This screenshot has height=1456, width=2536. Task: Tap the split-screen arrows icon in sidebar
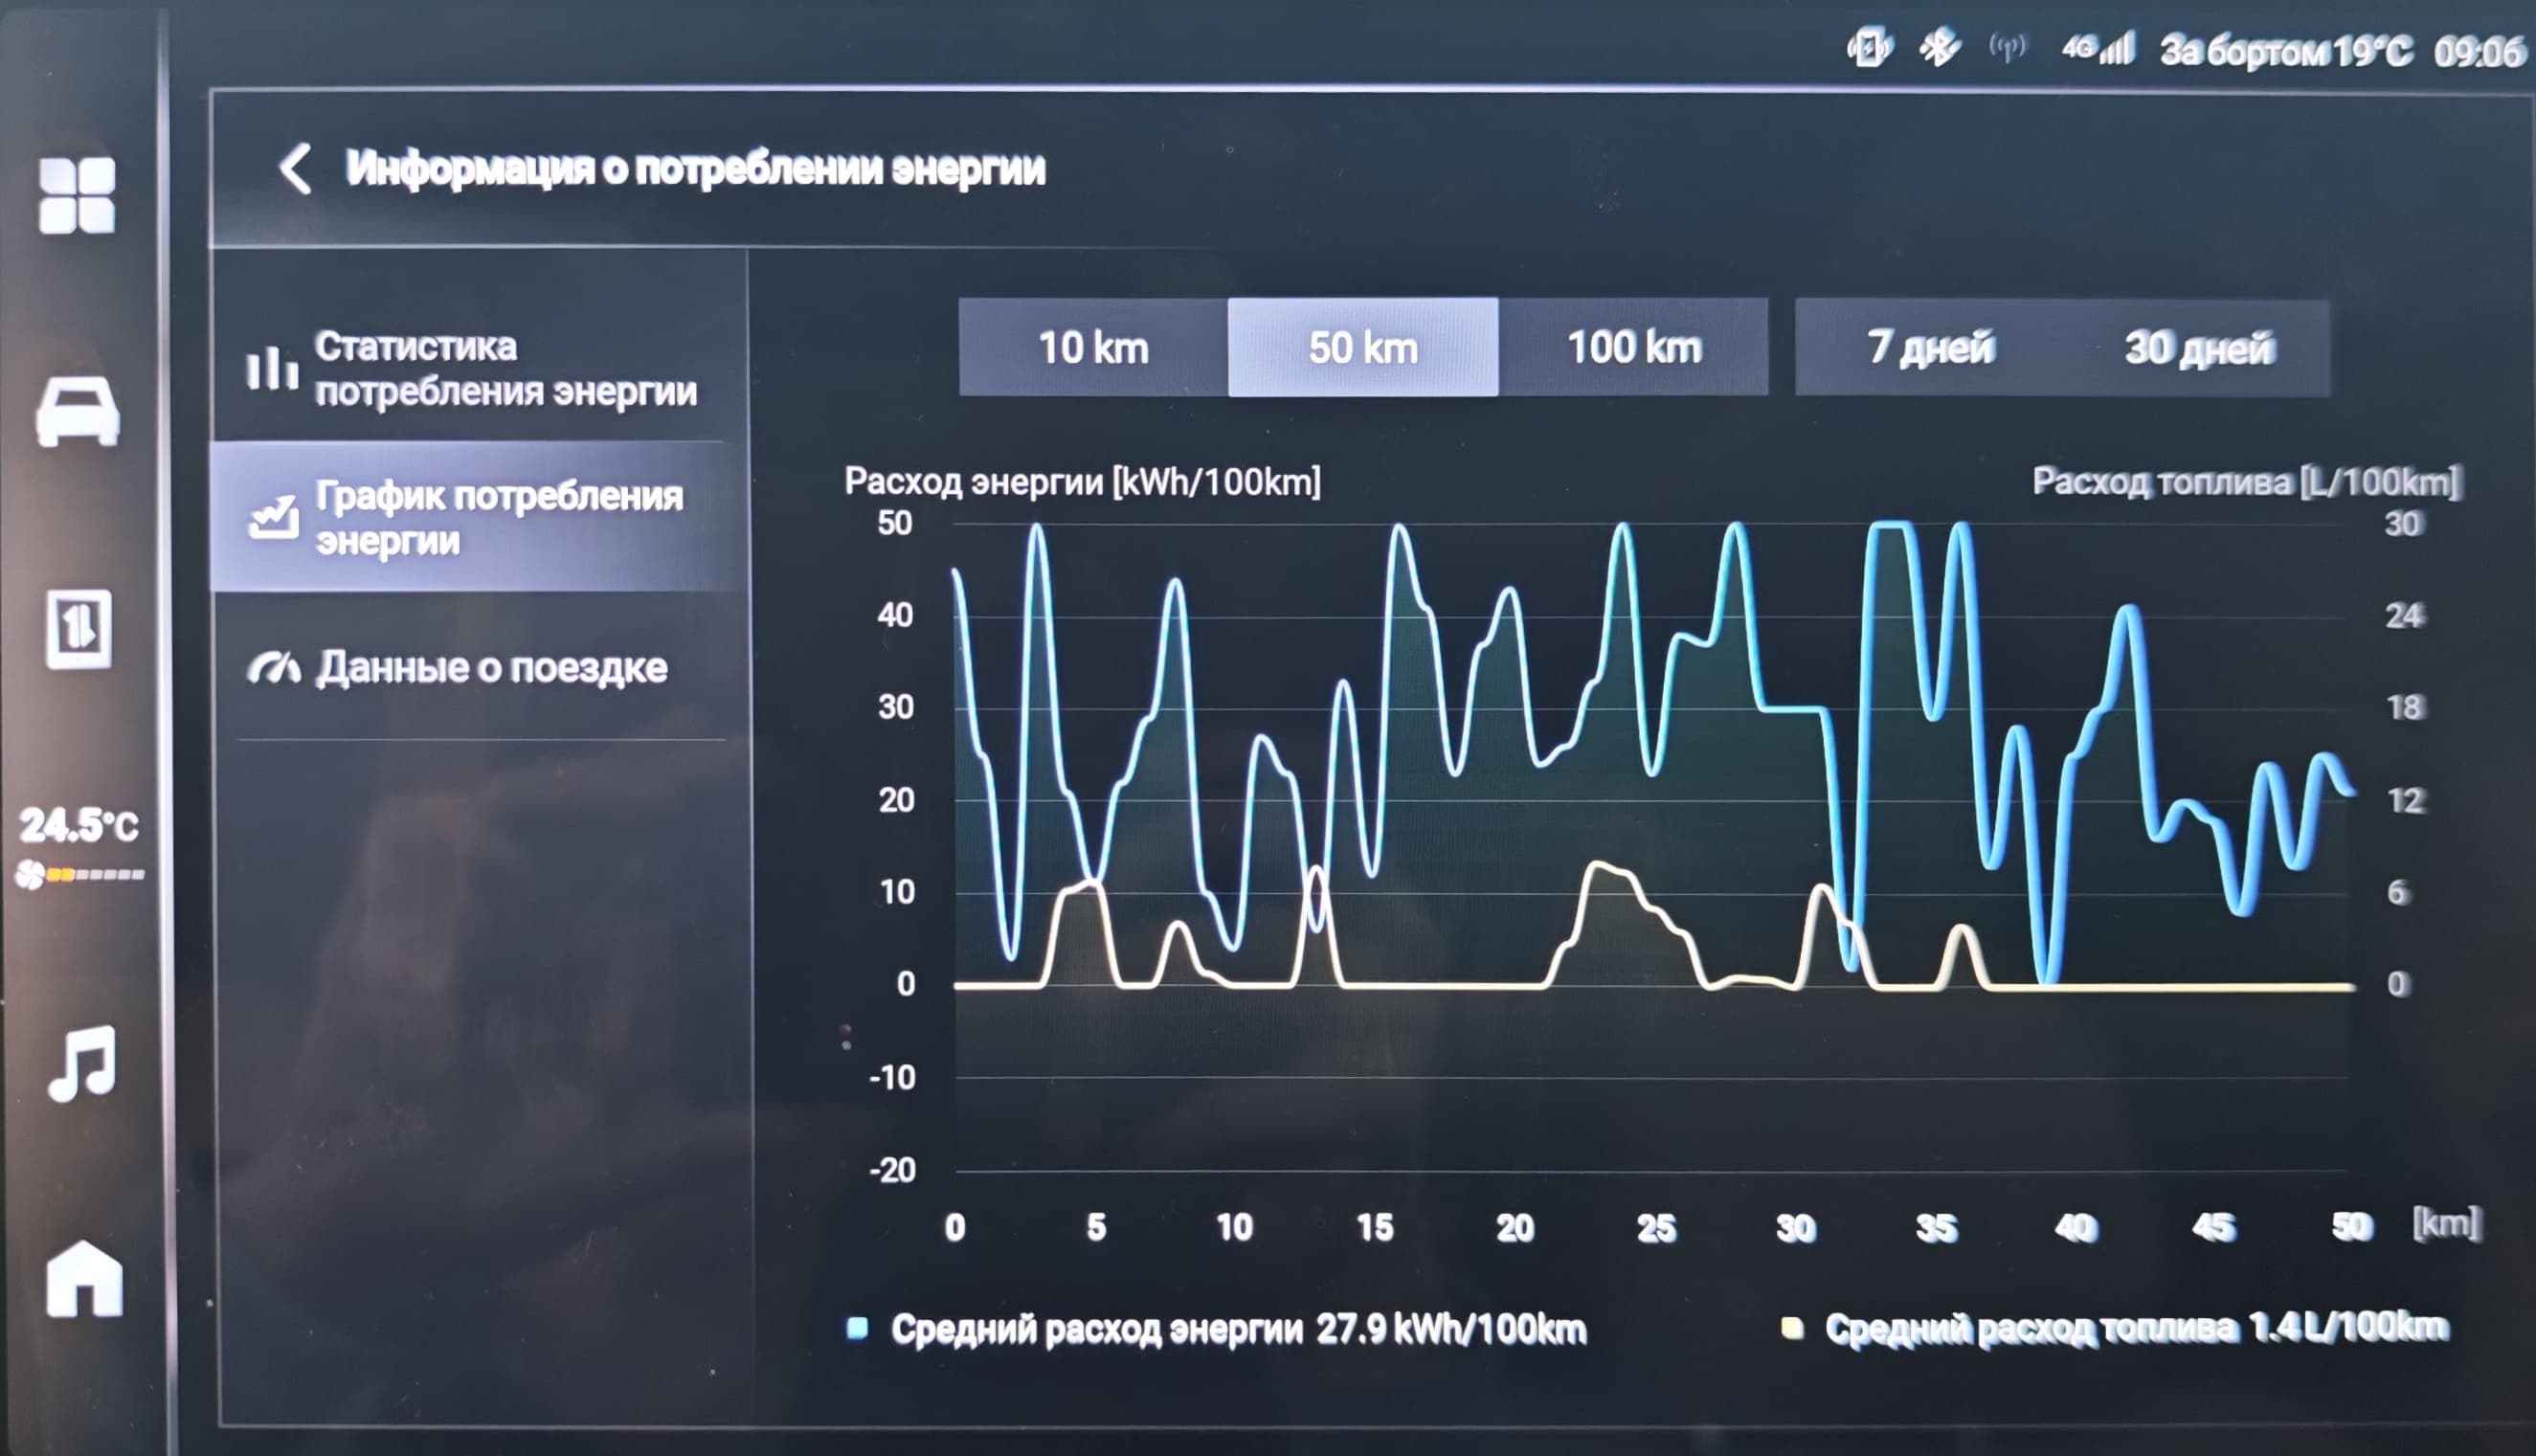tap(78, 629)
